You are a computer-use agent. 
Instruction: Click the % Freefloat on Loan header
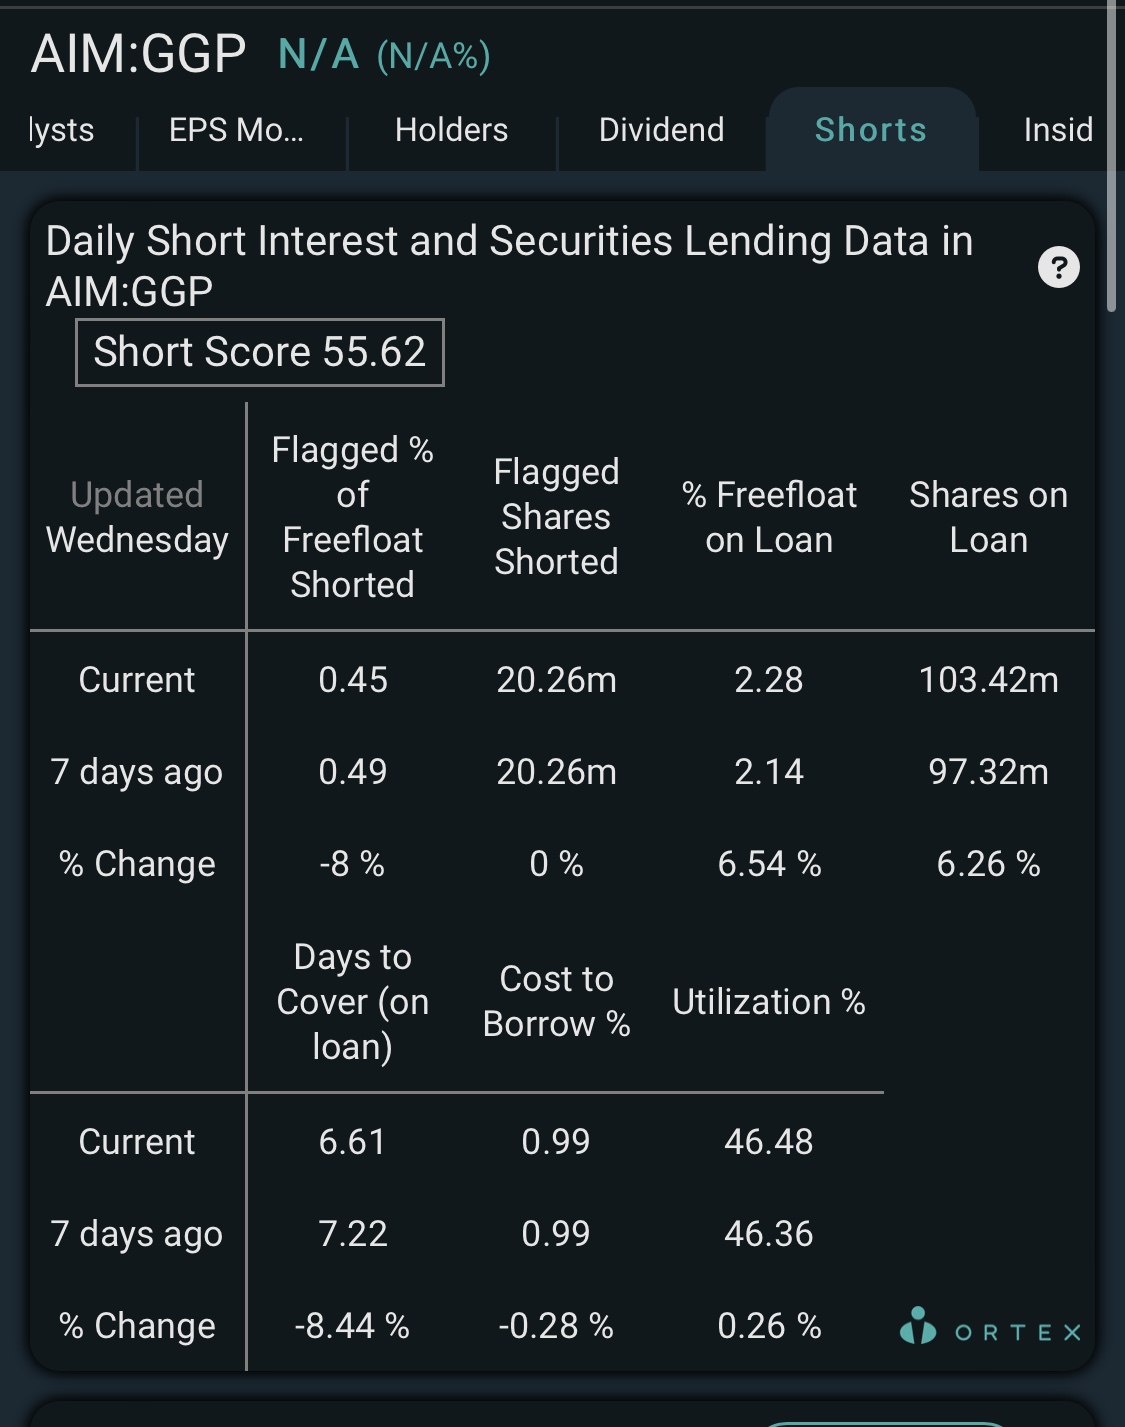pos(769,517)
